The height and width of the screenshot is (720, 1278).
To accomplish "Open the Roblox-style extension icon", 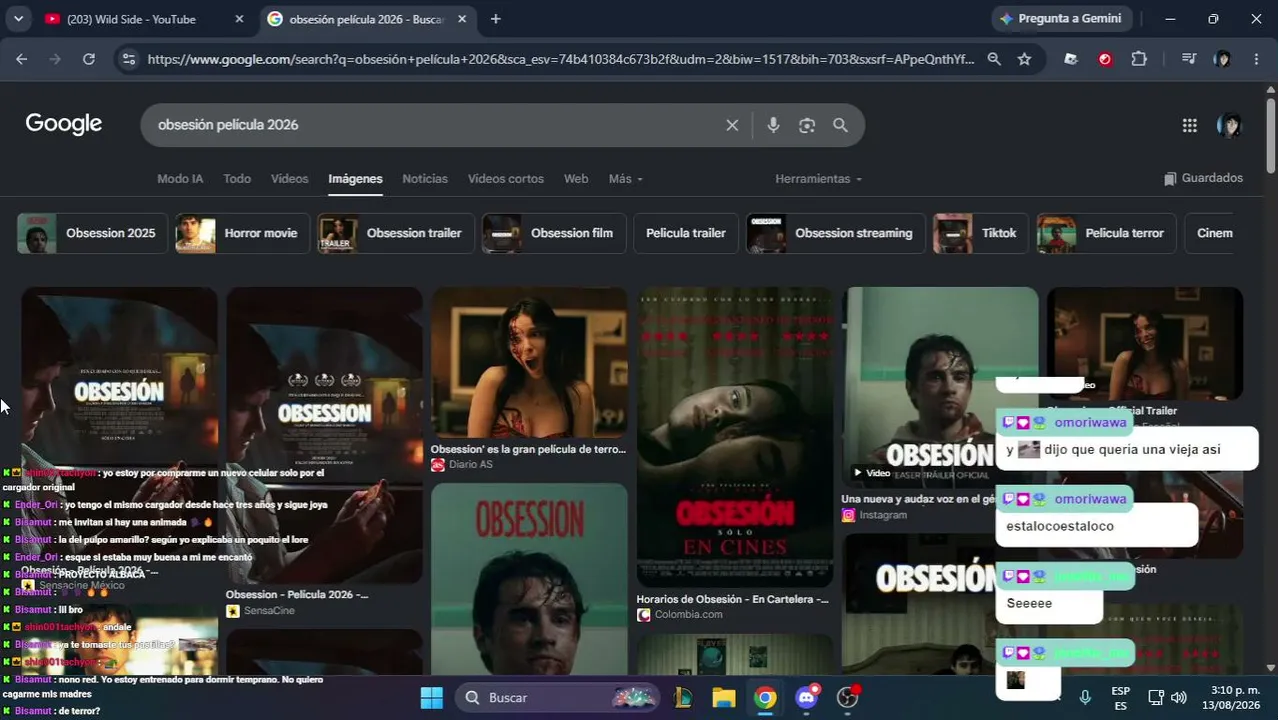I will pyautogui.click(x=1071, y=59).
